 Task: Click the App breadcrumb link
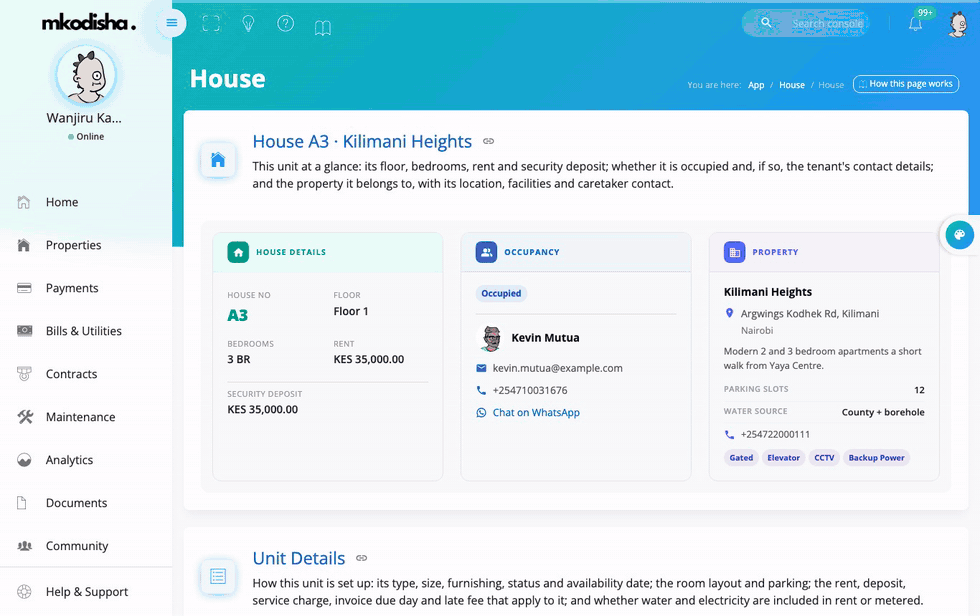pyautogui.click(x=756, y=85)
